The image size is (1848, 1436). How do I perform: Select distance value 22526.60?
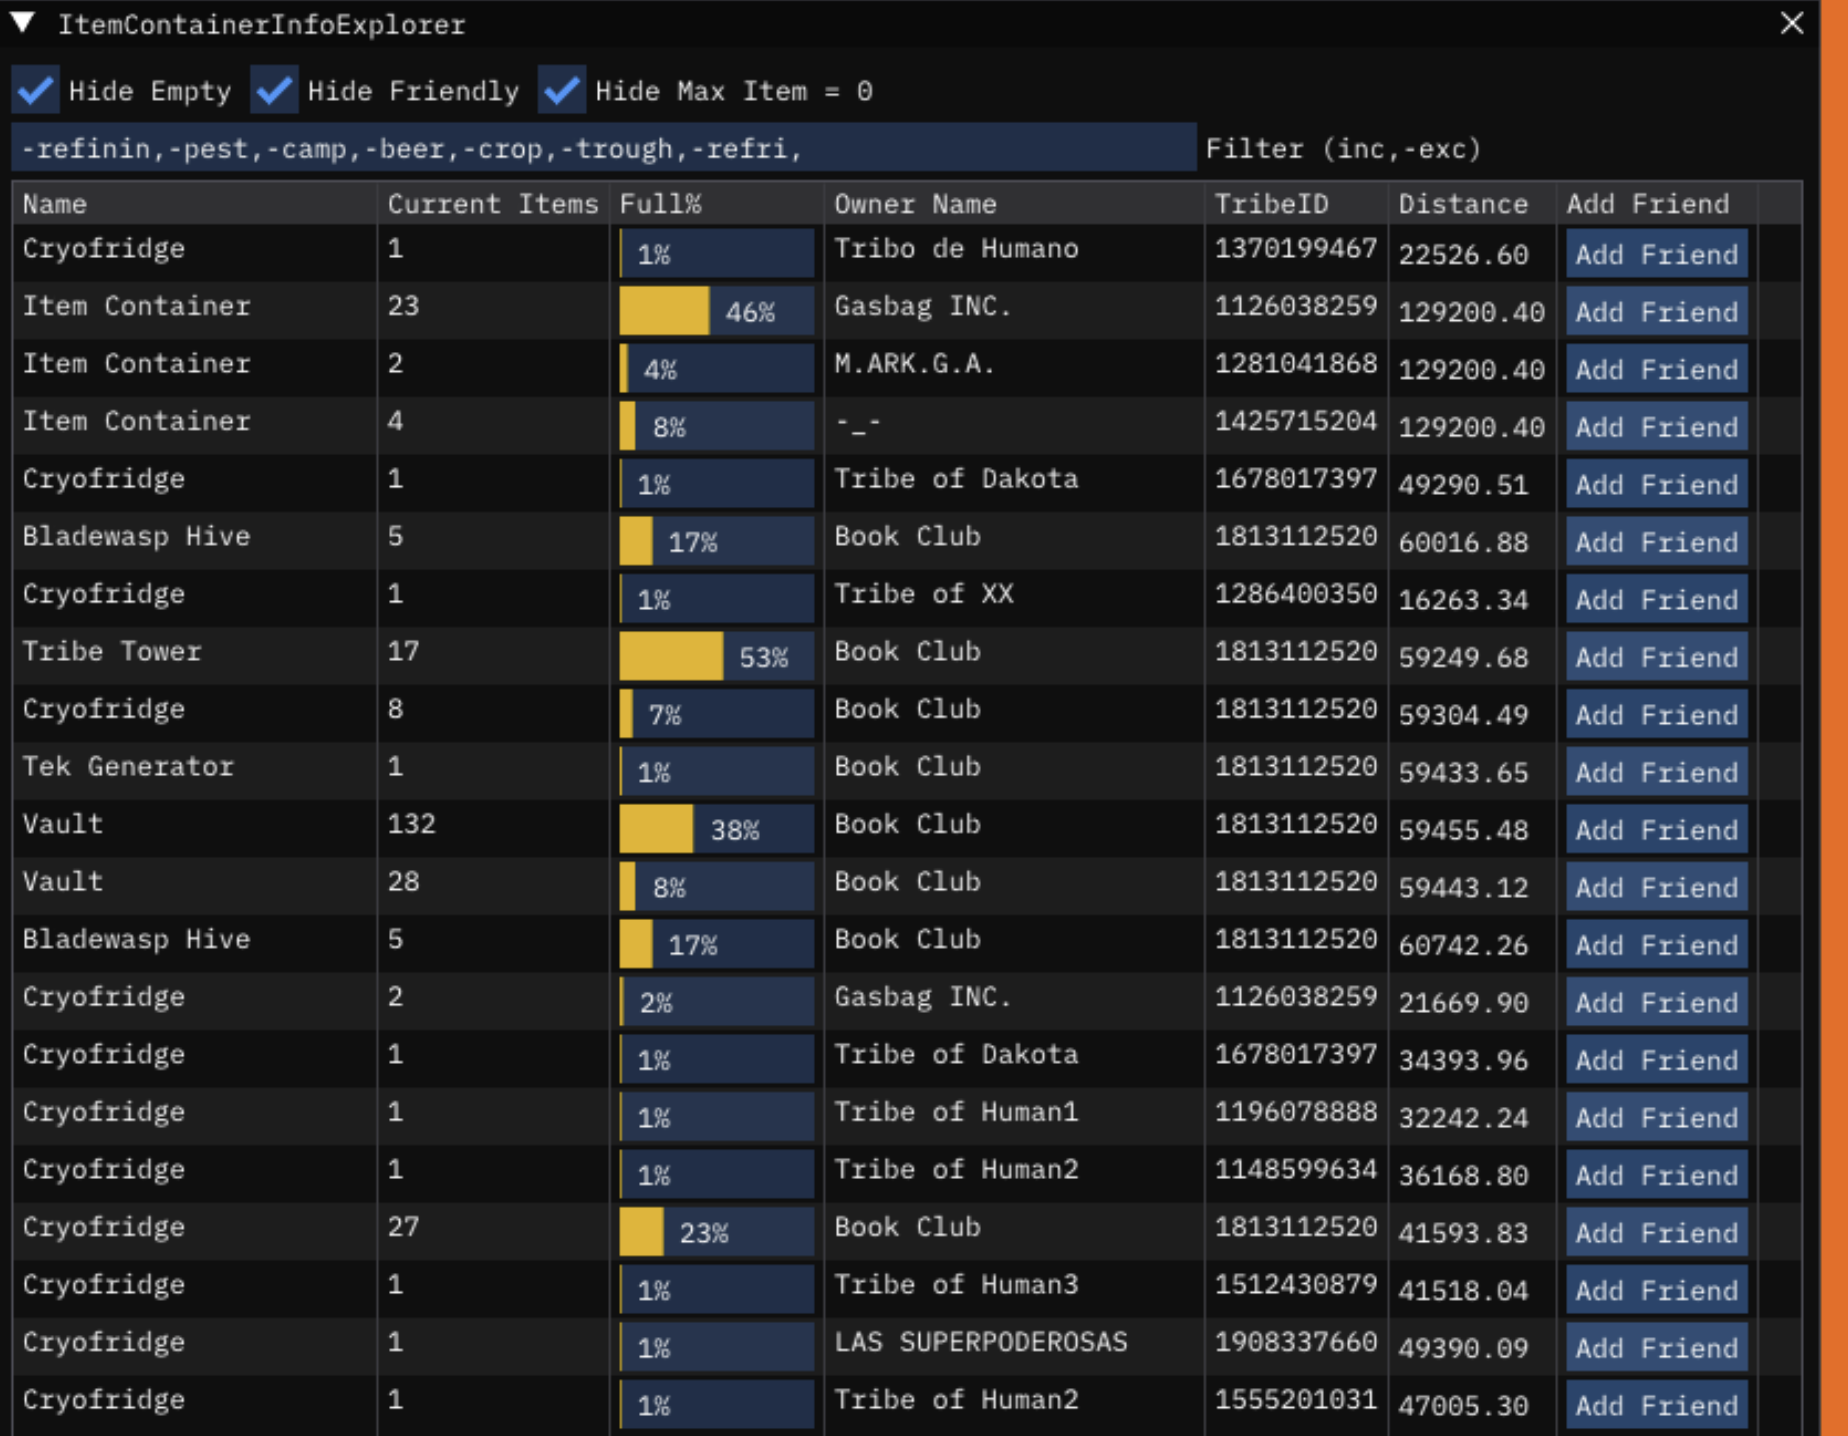1463,254
